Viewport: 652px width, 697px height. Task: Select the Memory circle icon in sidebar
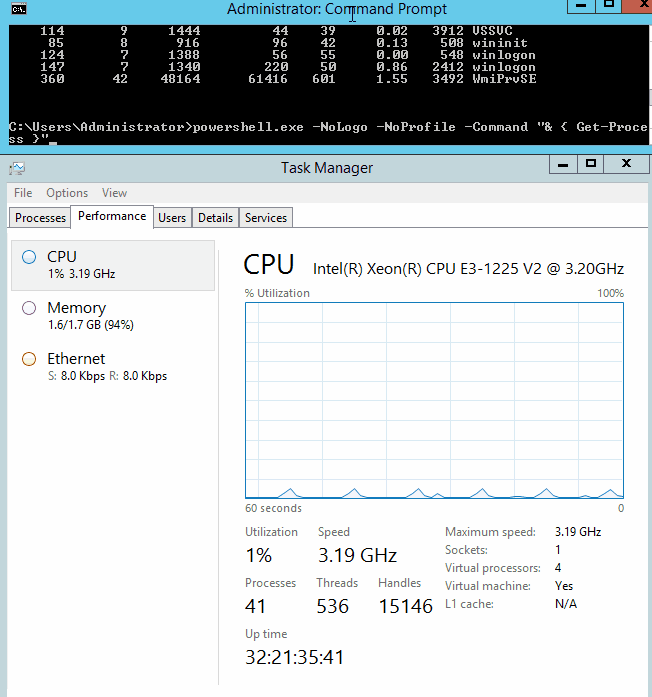click(29, 308)
